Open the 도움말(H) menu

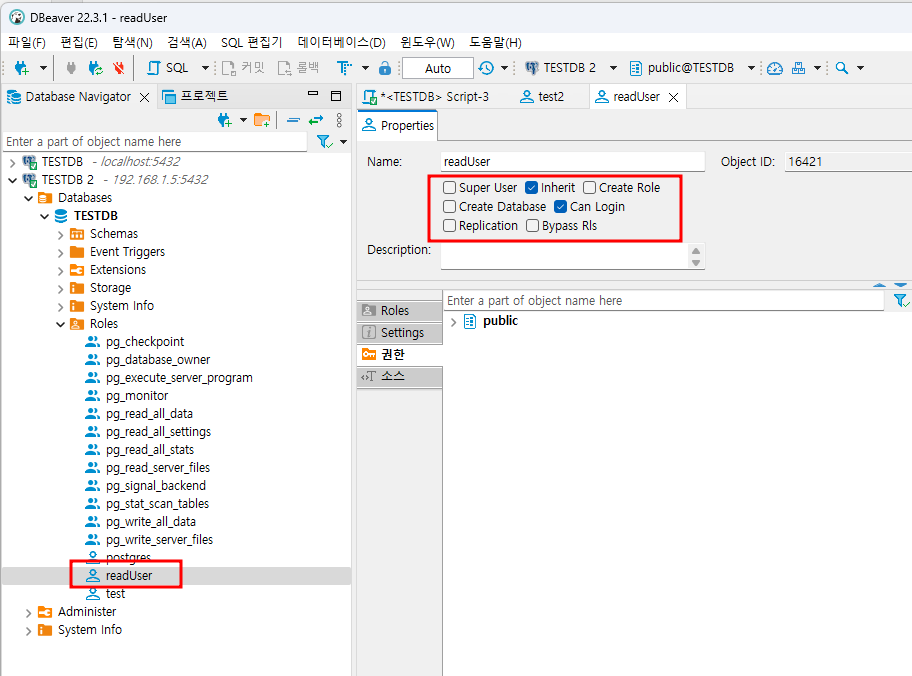[495, 42]
